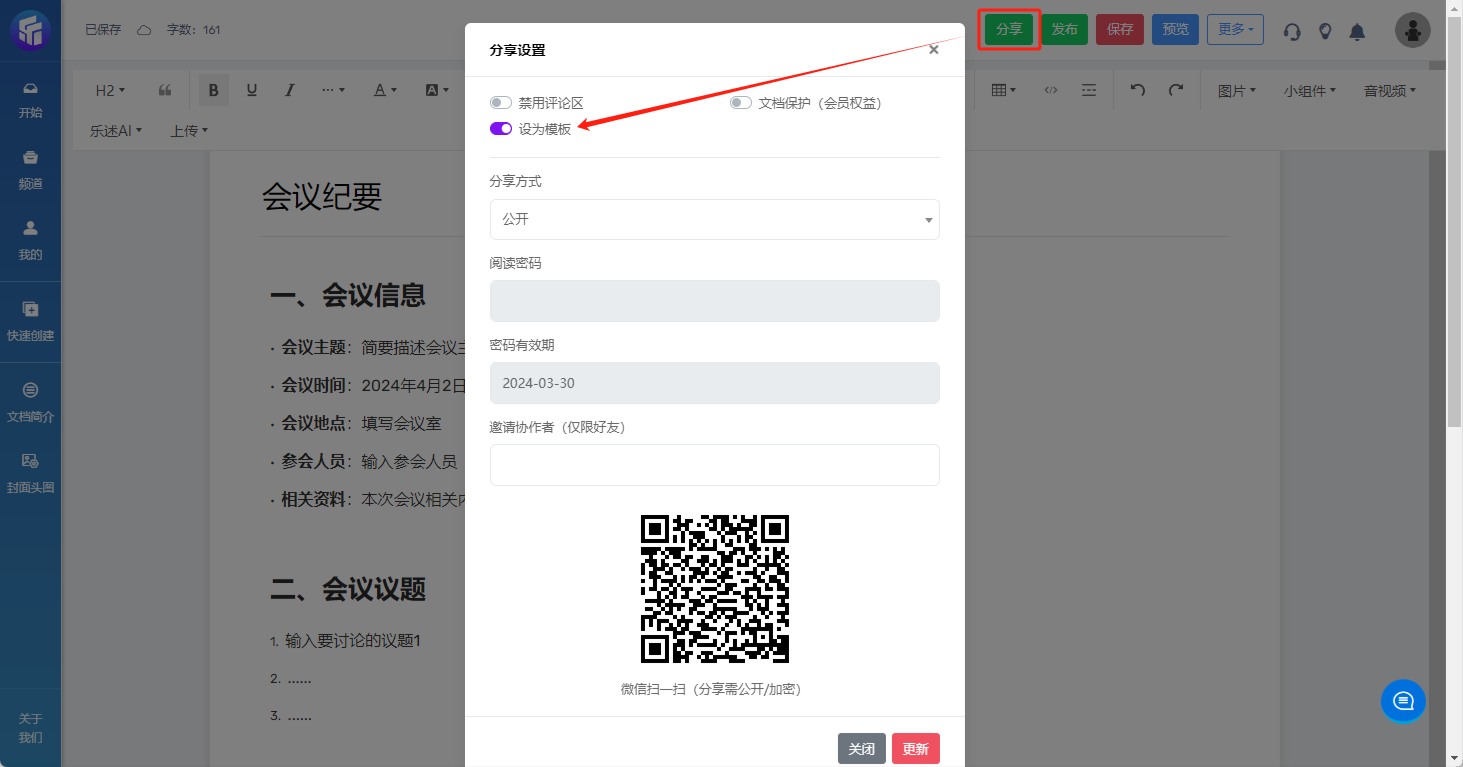1463x767 pixels.
Task: Click the WeChat QR code image
Action: point(715,589)
